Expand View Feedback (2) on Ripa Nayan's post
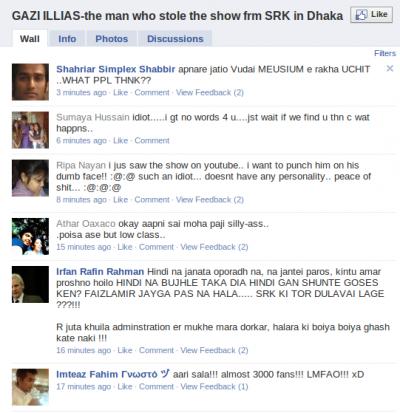The width and height of the screenshot is (400, 413). (210, 200)
